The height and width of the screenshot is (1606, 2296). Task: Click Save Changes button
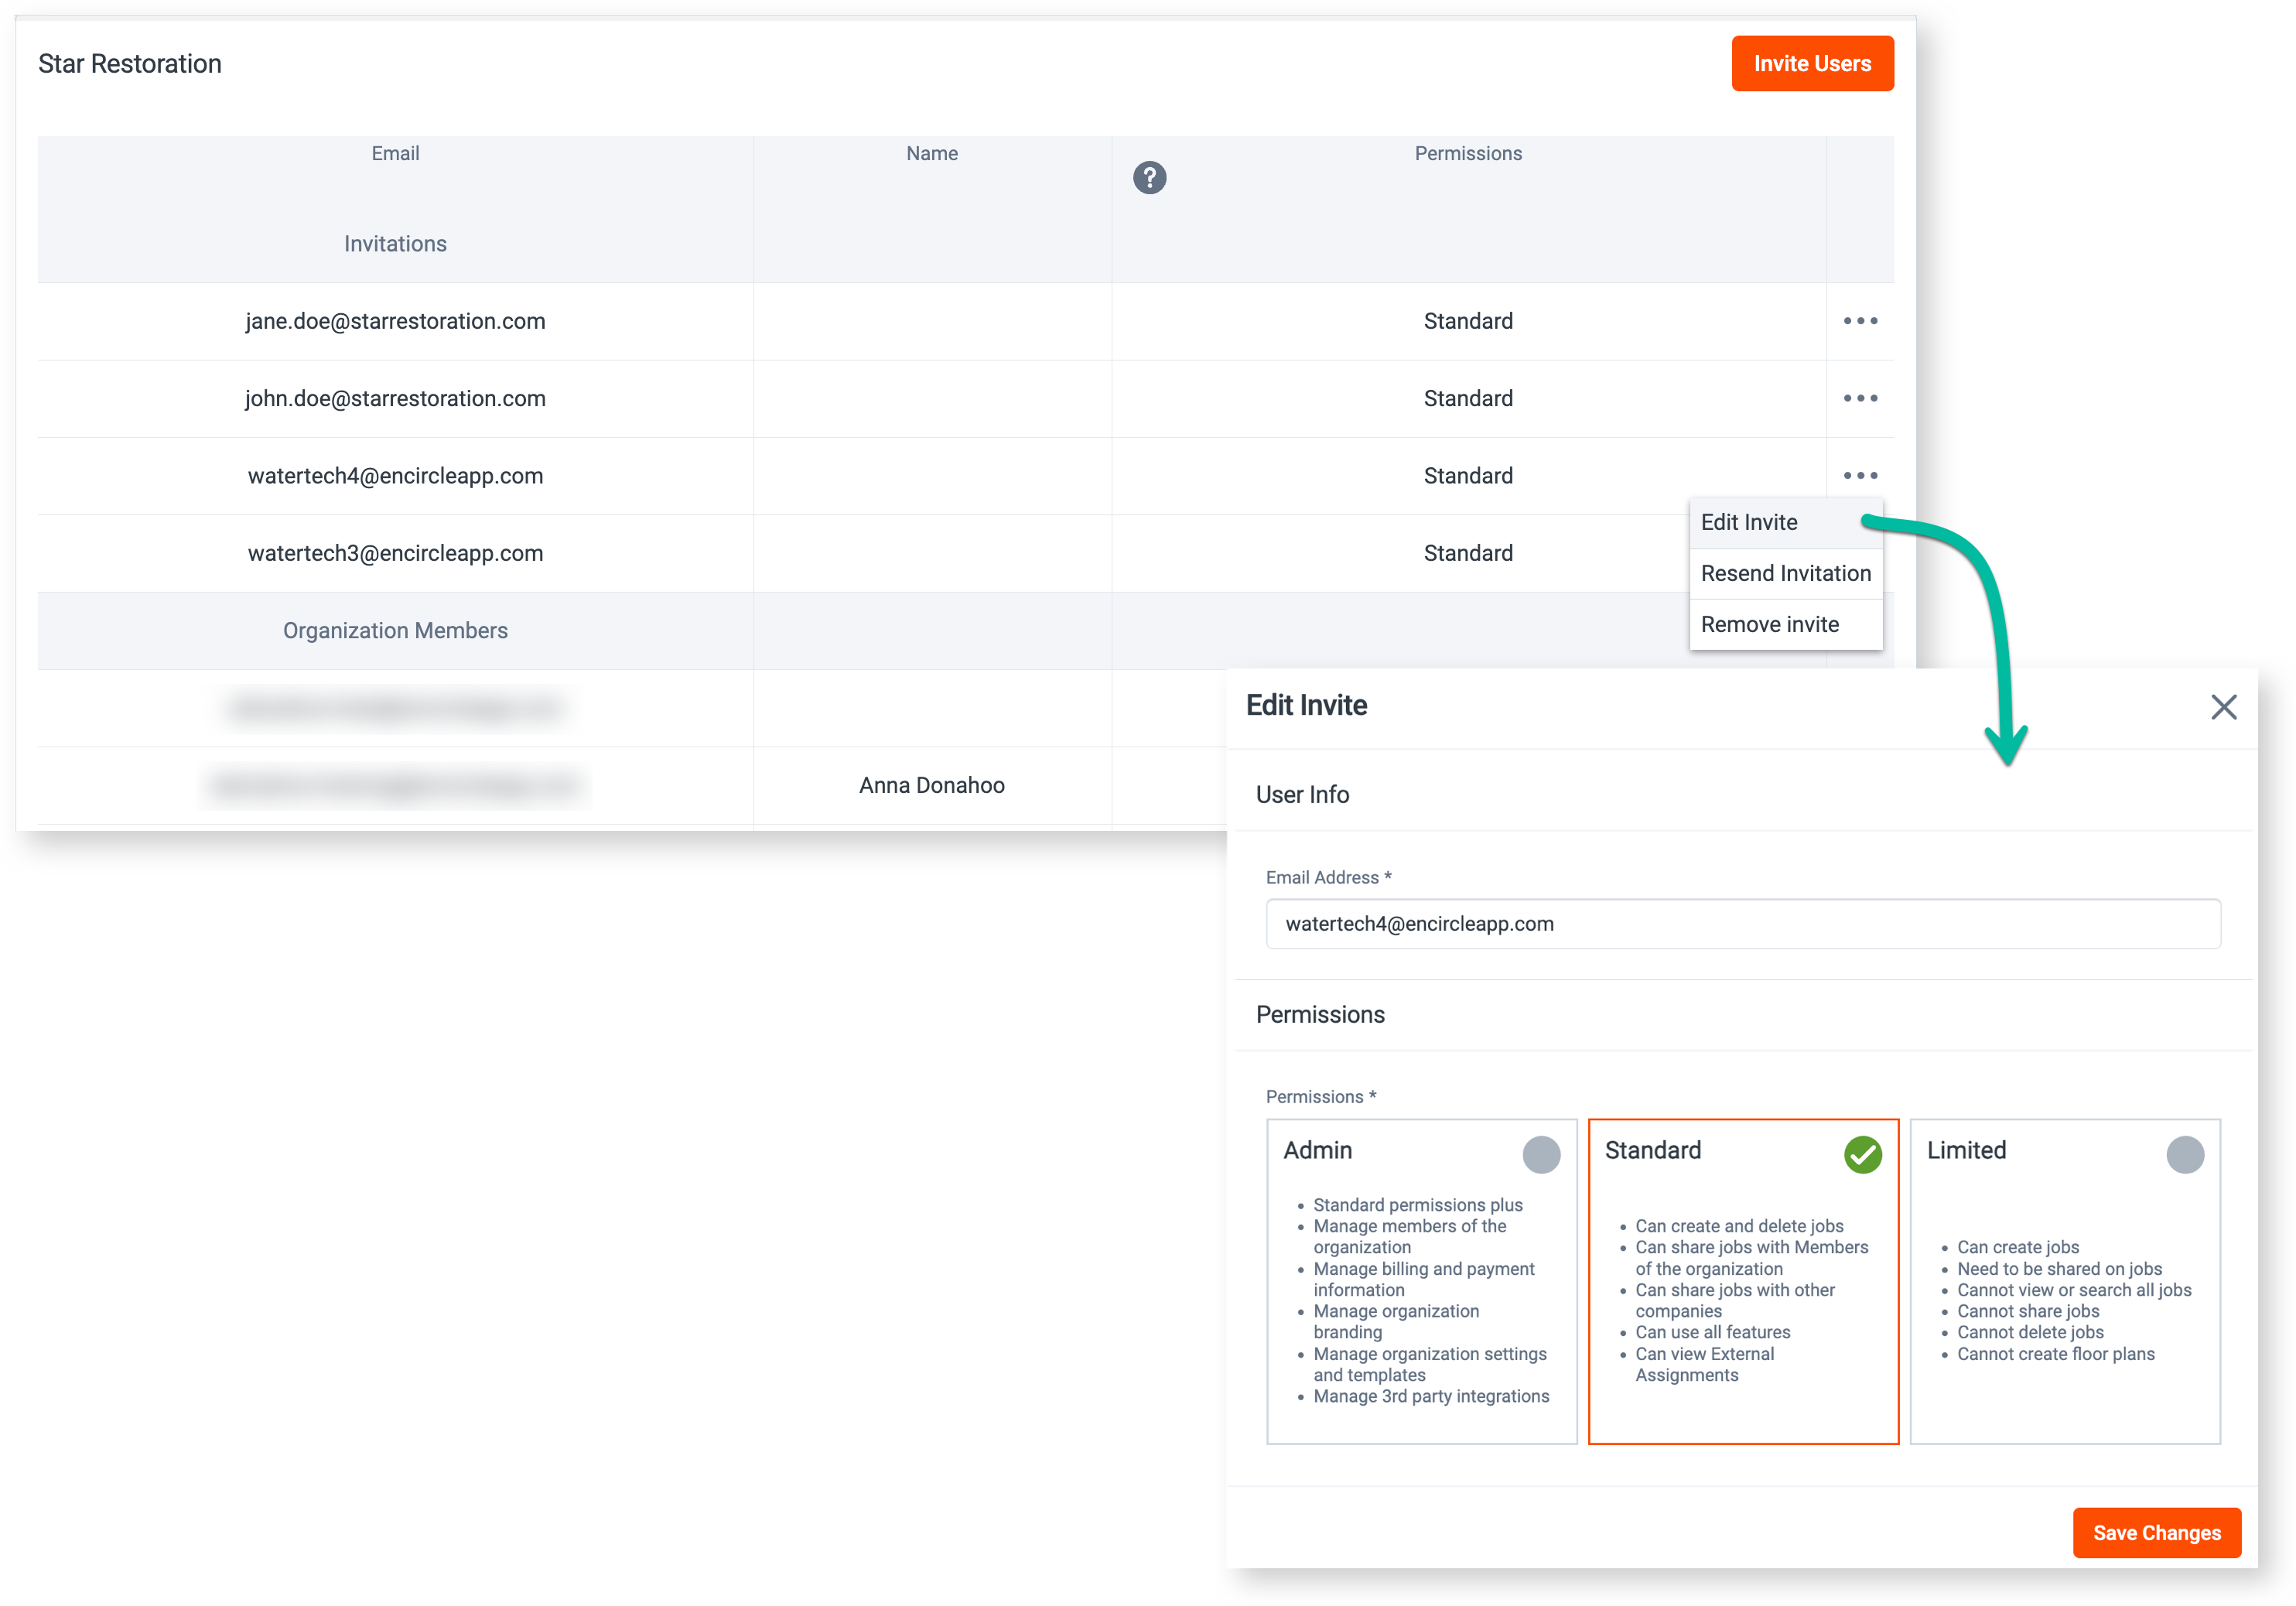[x=2156, y=1533]
